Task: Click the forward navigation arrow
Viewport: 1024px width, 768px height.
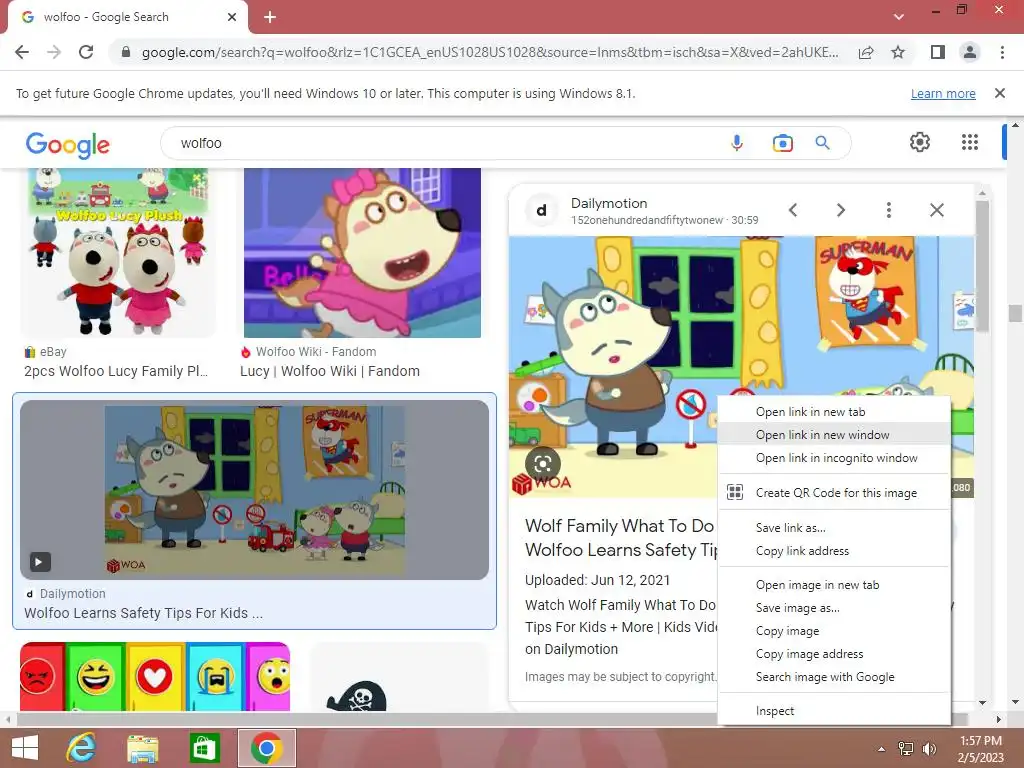Action: point(54,52)
